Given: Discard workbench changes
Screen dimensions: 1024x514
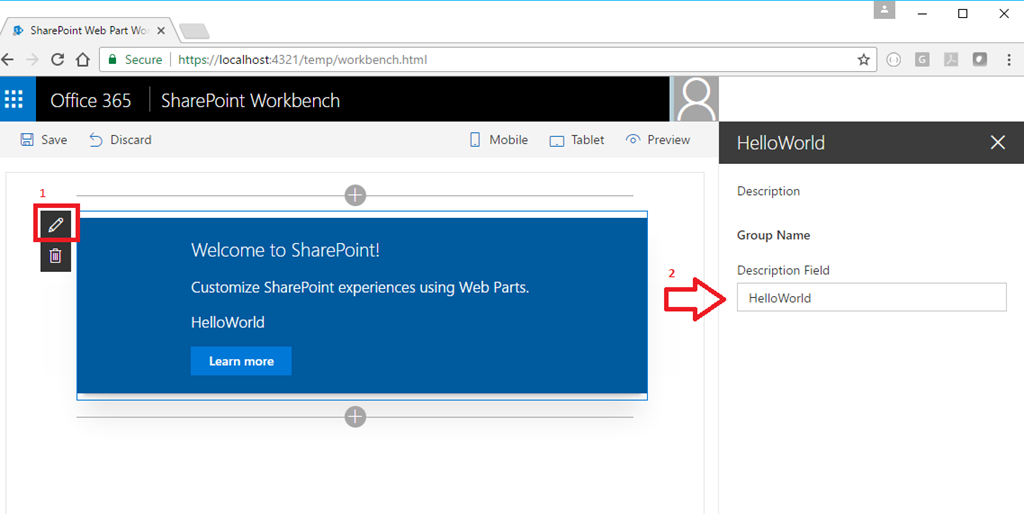Looking at the screenshot, I should tap(120, 140).
